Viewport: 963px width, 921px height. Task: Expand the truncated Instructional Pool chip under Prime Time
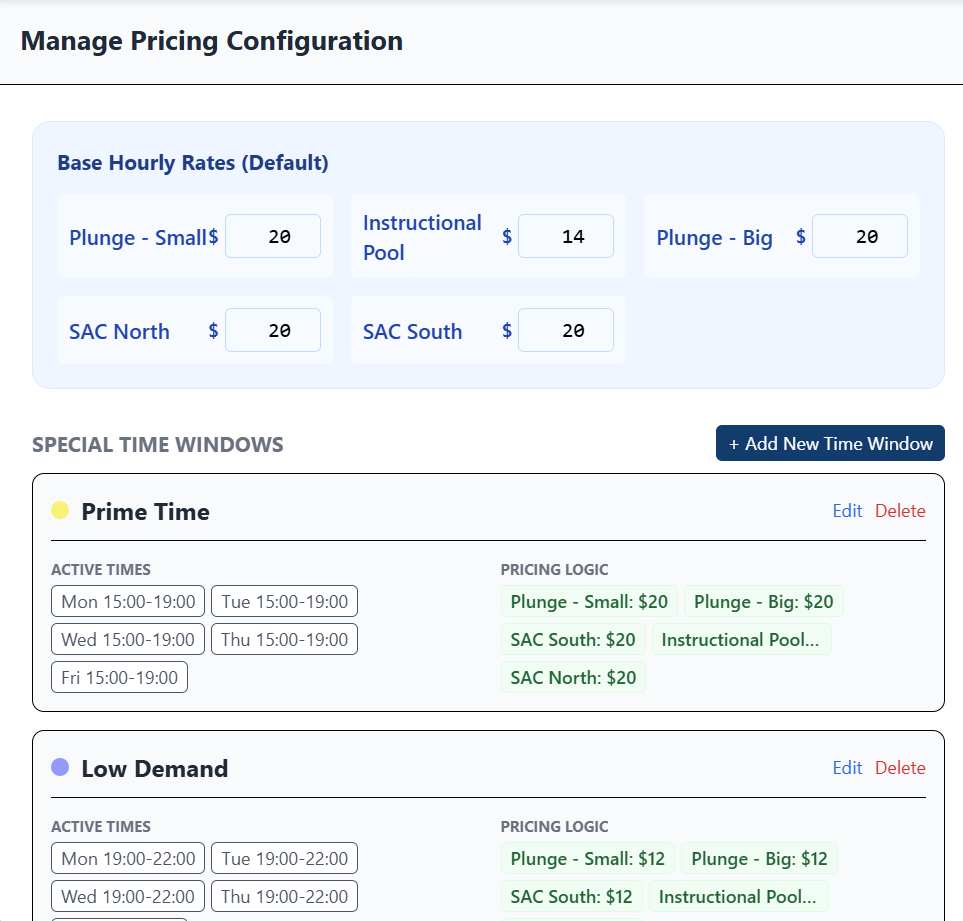pos(742,639)
